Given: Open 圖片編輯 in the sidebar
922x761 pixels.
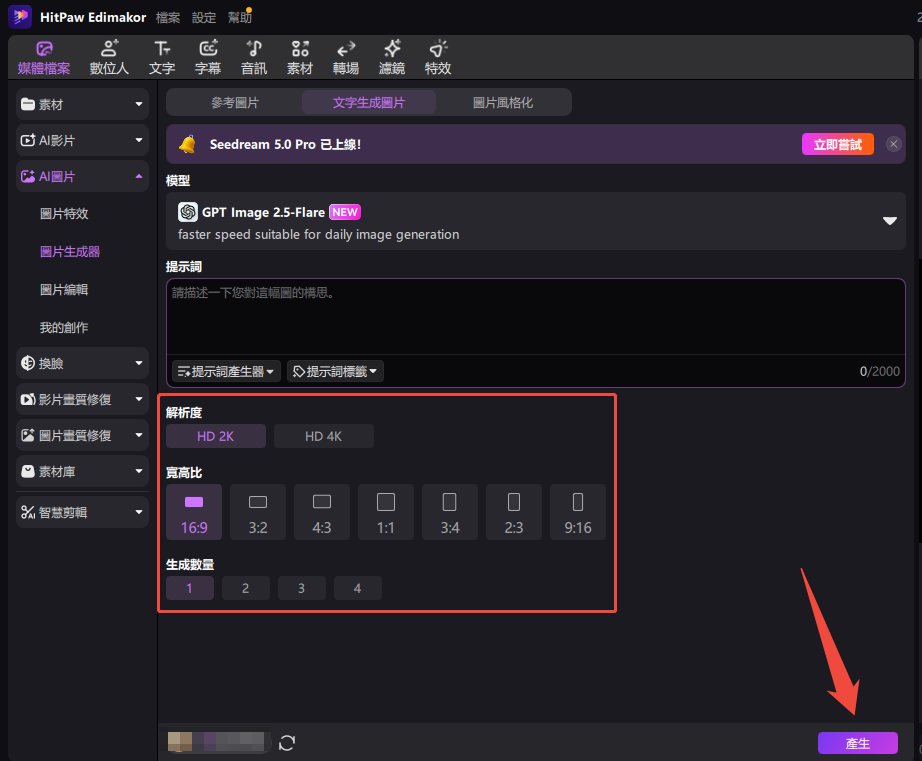Looking at the screenshot, I should (x=64, y=289).
